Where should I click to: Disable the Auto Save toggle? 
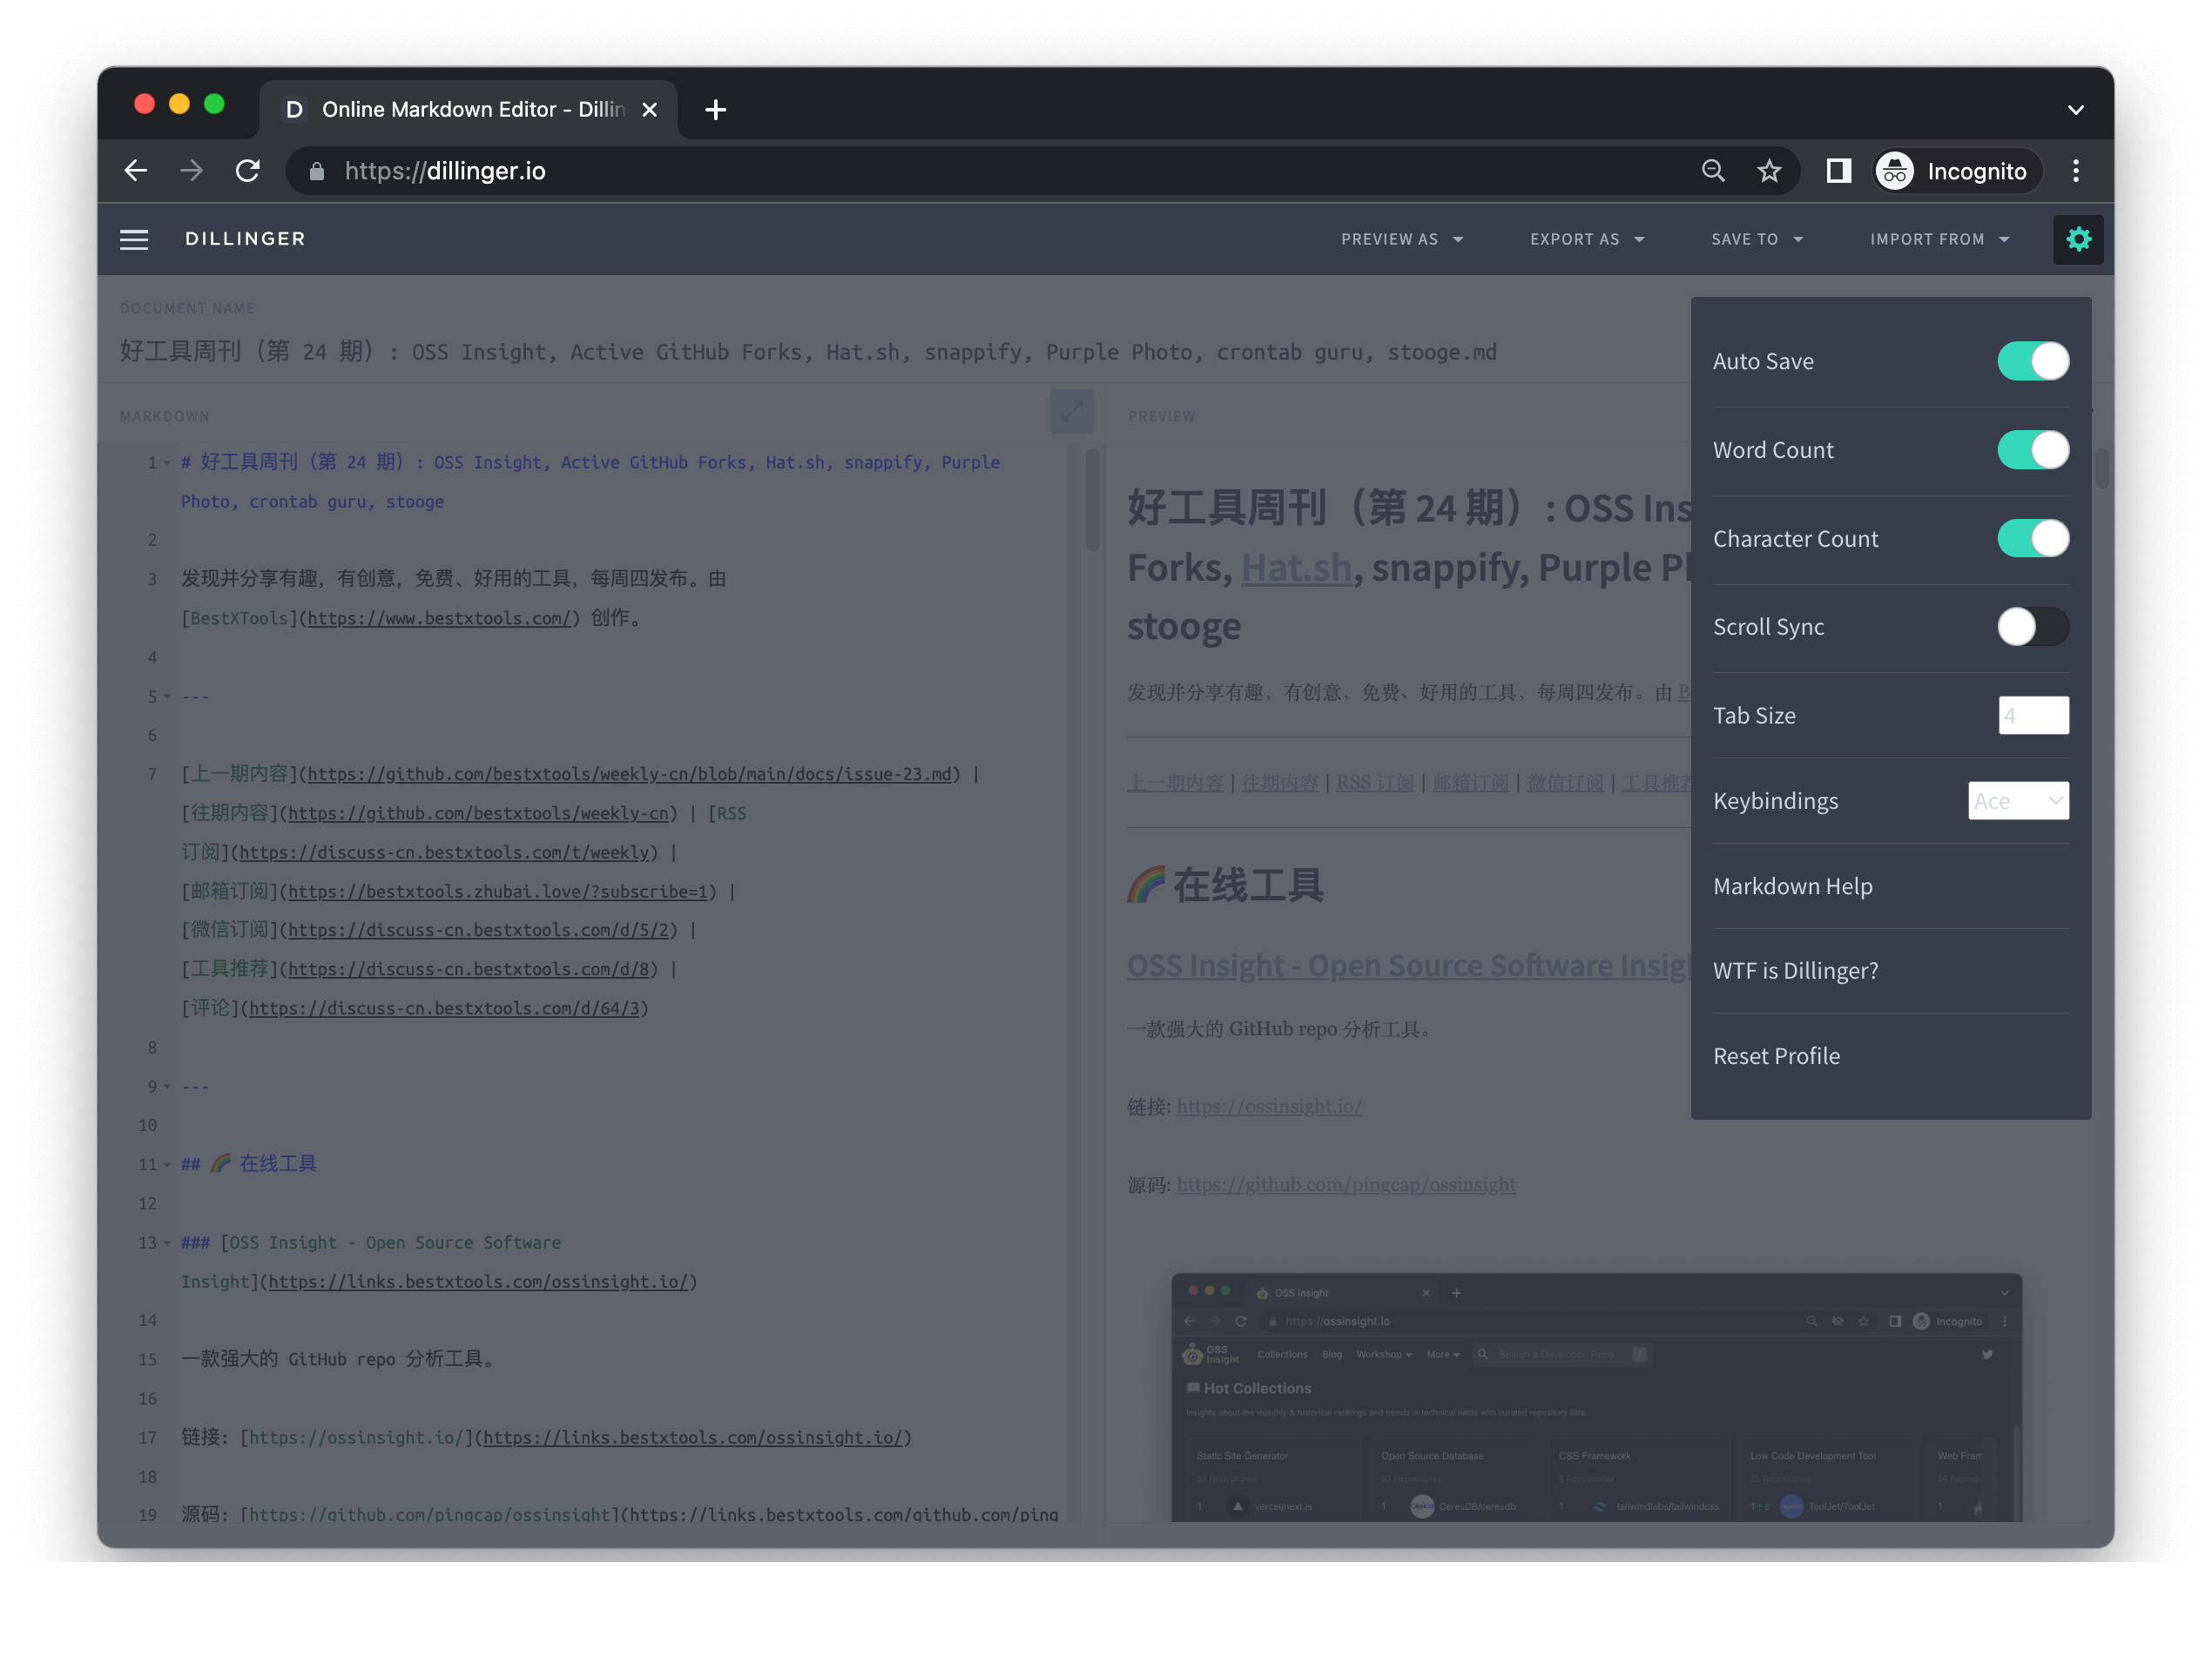[x=2032, y=361]
